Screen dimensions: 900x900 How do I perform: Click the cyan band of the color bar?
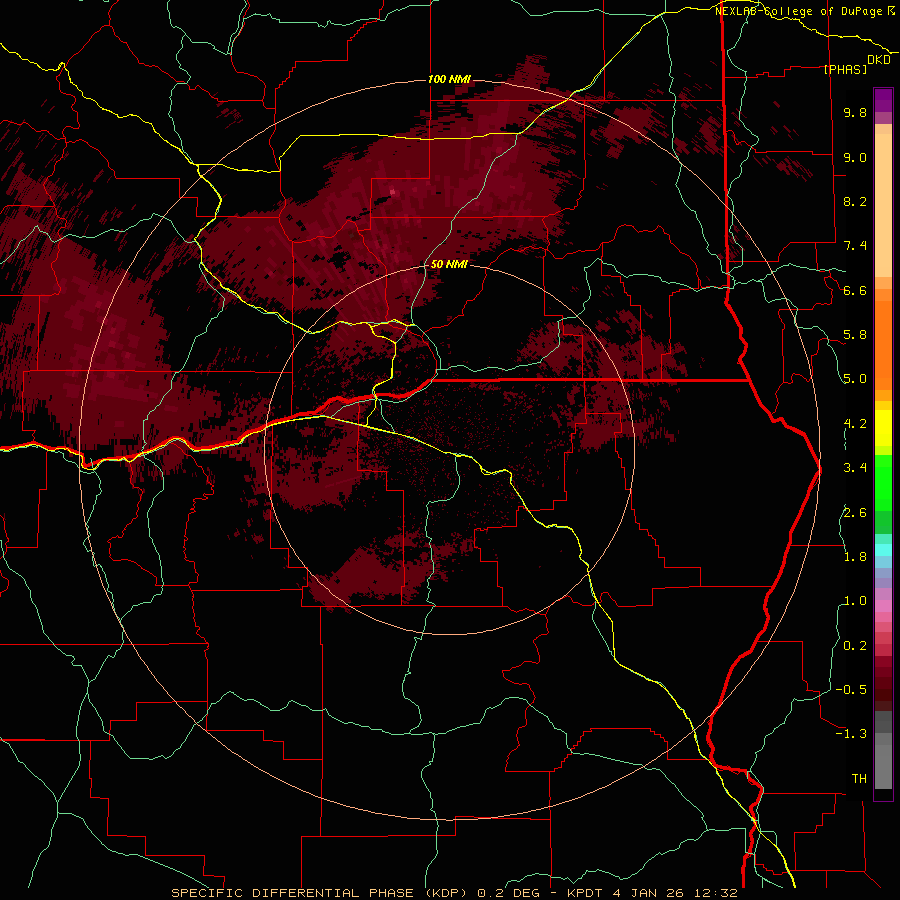(883, 549)
